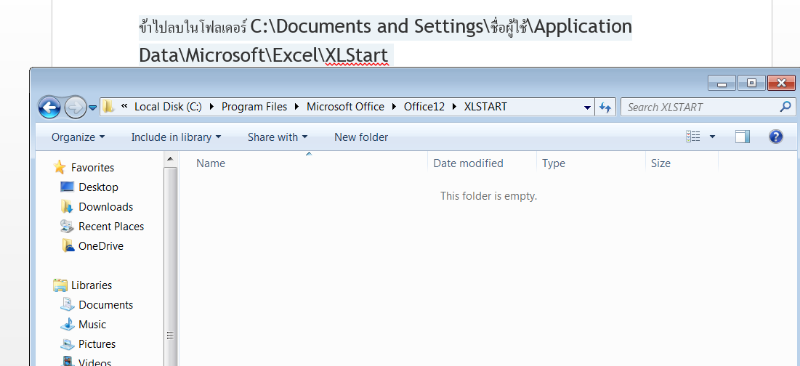Image resolution: width=800 pixels, height=366 pixels.
Task: Open the recent locations dropdown arrow
Action: pyautogui.click(x=92, y=108)
